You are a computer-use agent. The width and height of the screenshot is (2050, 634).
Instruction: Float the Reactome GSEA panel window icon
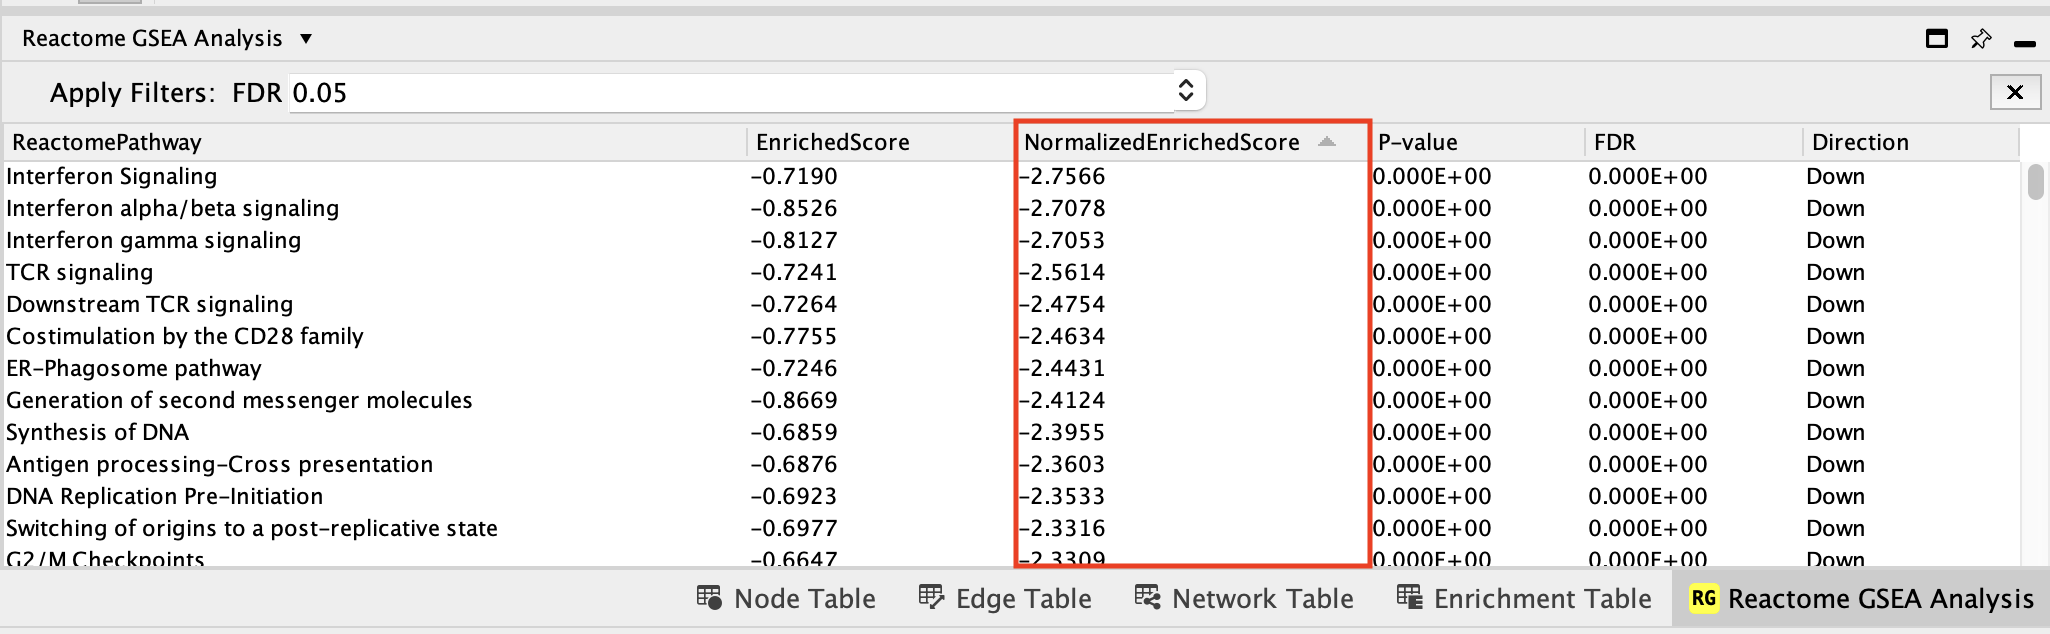(1936, 39)
